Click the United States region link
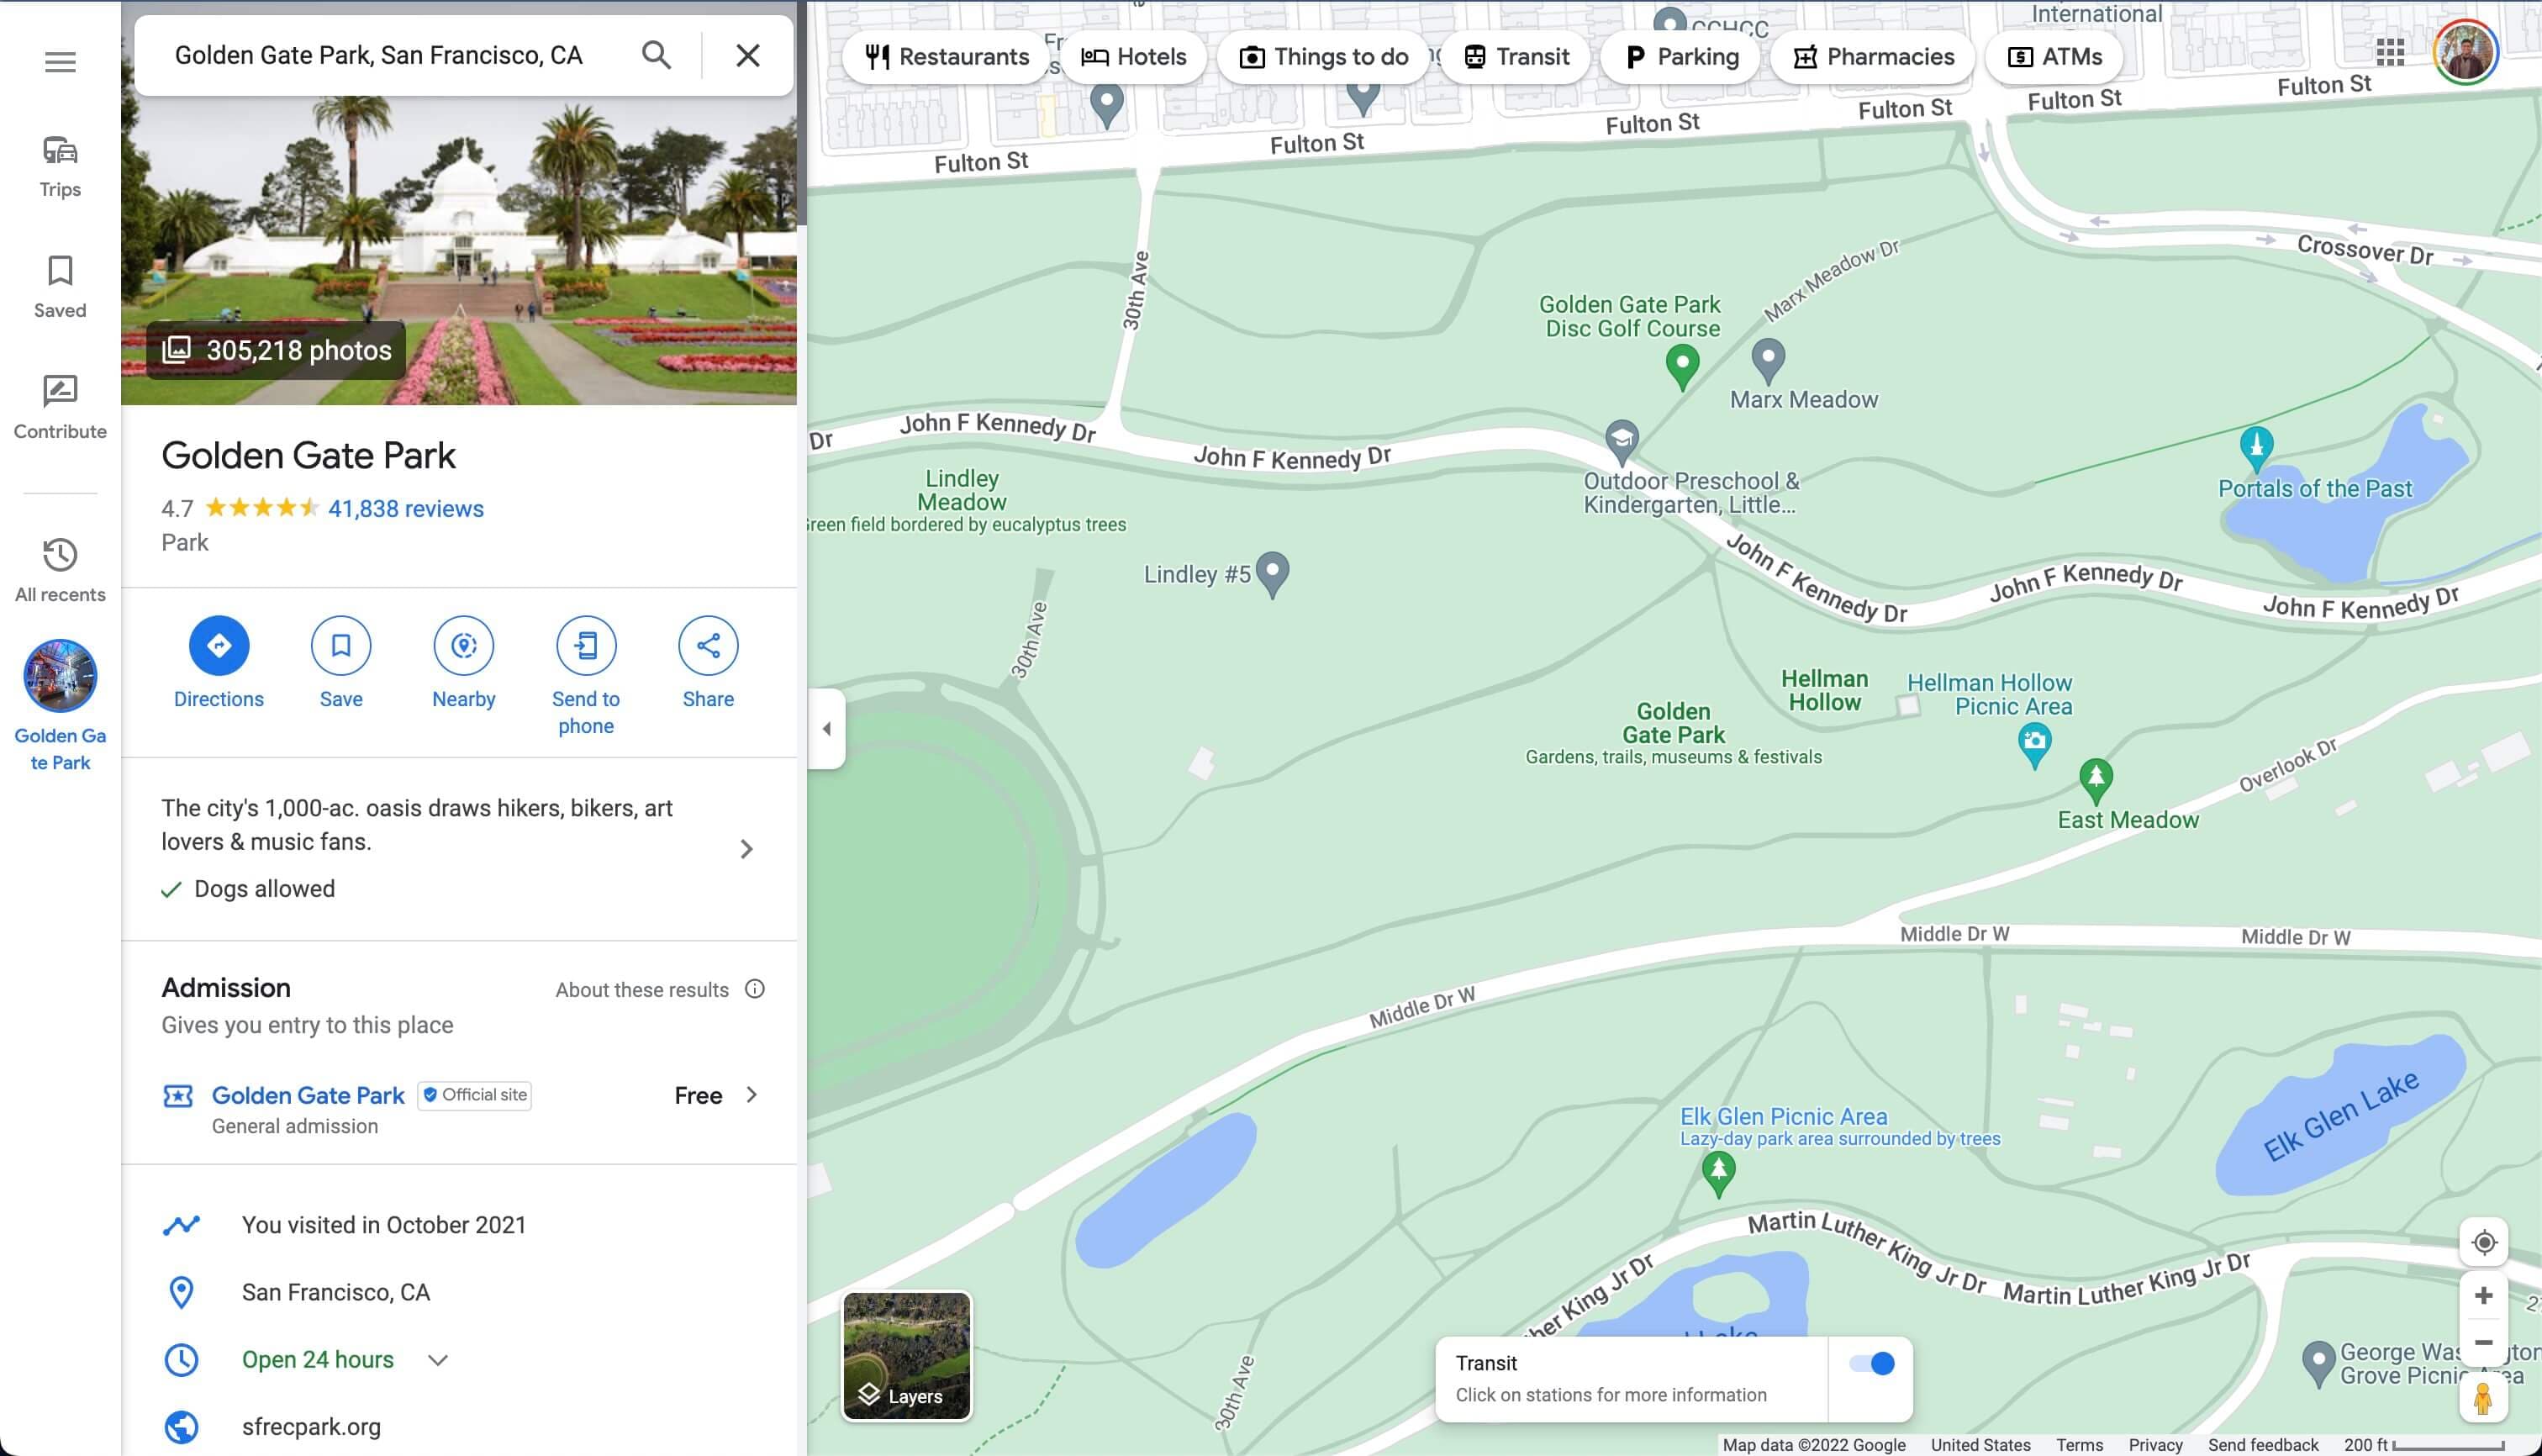The height and width of the screenshot is (1456, 2542). click(x=1980, y=1445)
